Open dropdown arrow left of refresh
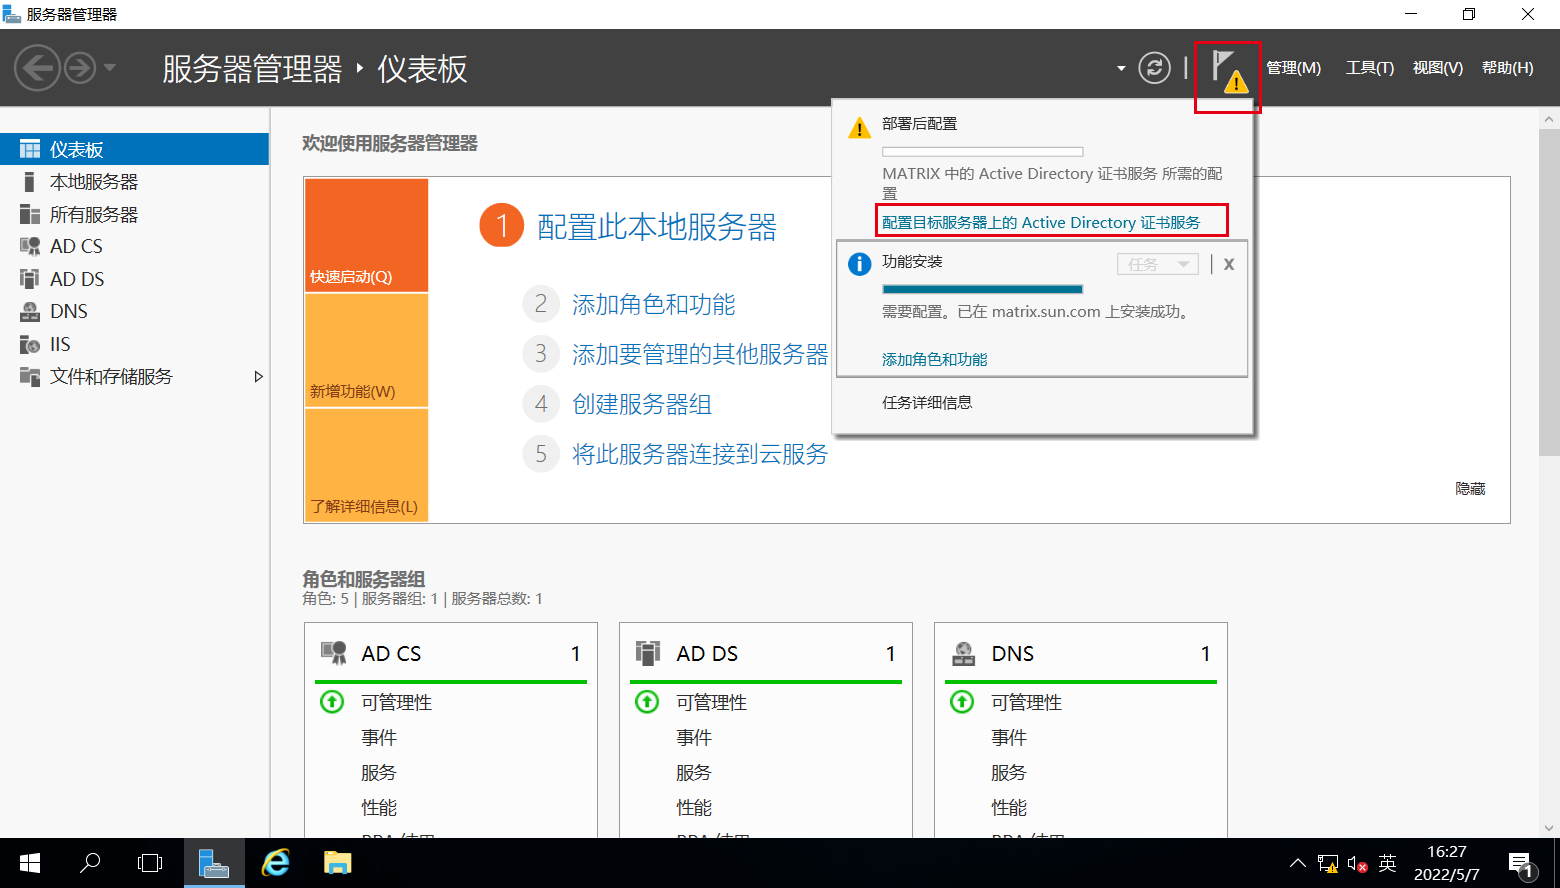Viewport: 1560px width, 888px height. click(x=1121, y=69)
